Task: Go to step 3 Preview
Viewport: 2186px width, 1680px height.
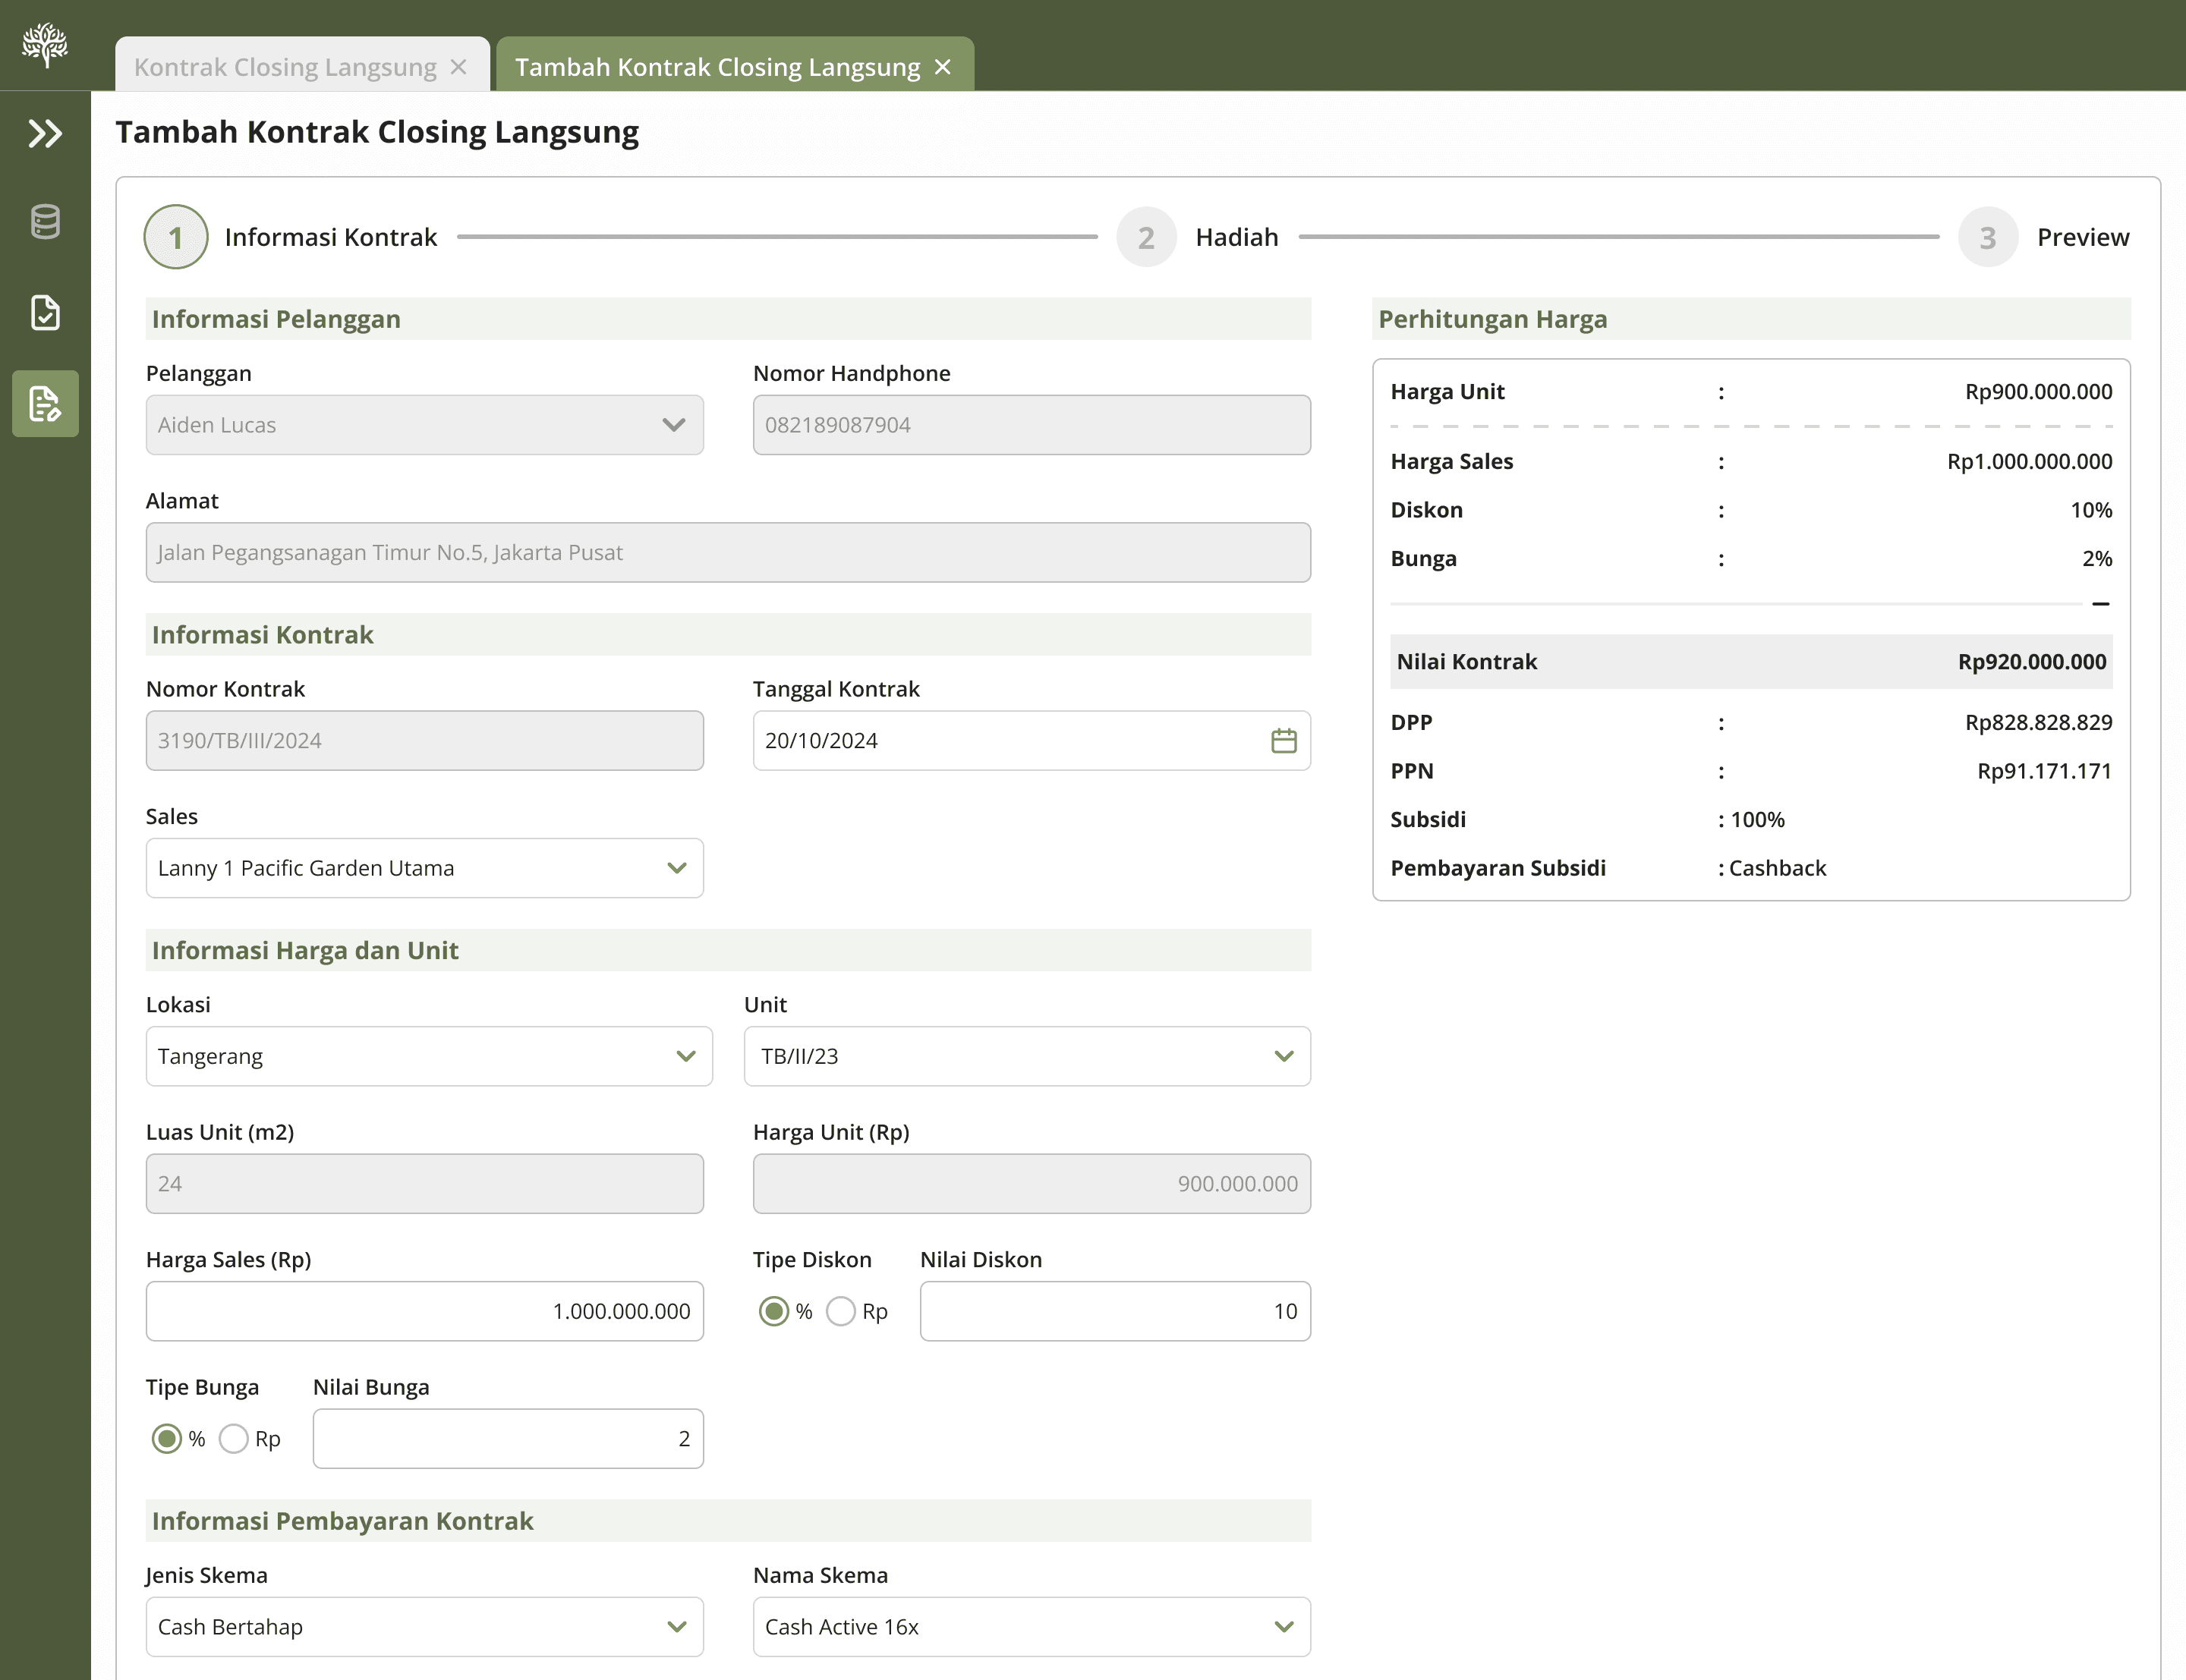Action: coord(2044,237)
